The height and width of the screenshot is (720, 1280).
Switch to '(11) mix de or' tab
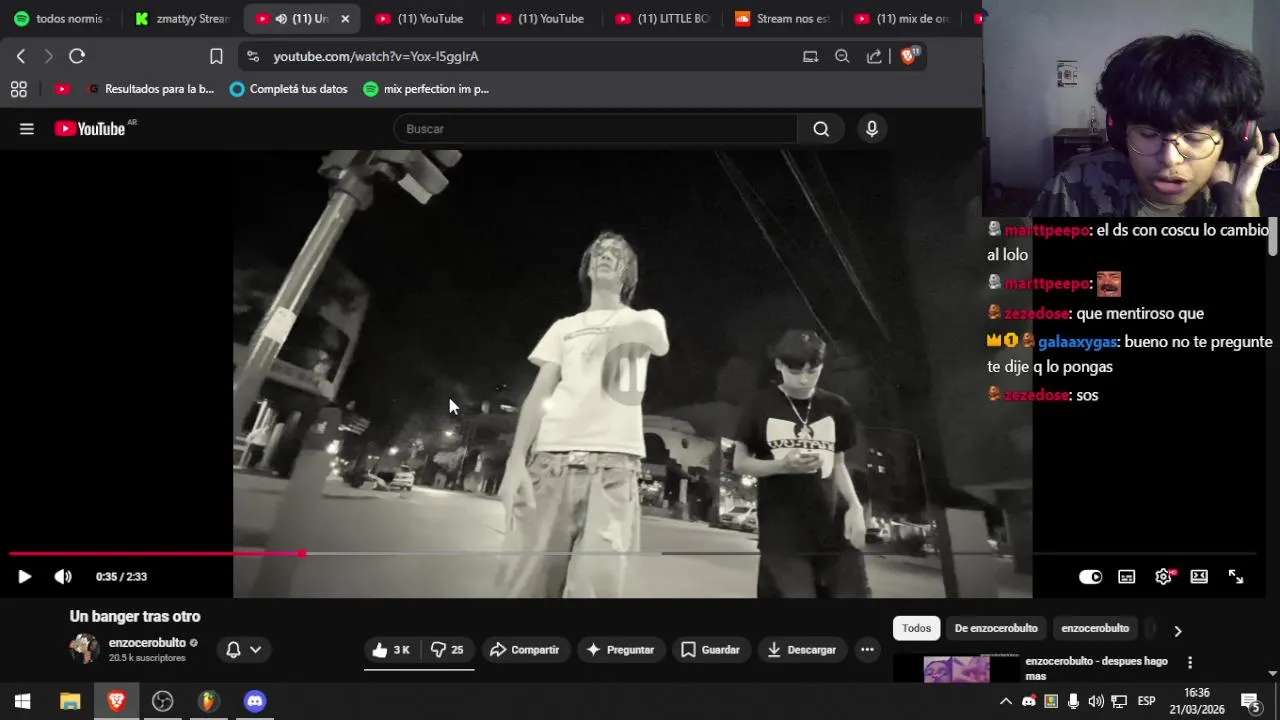903,19
